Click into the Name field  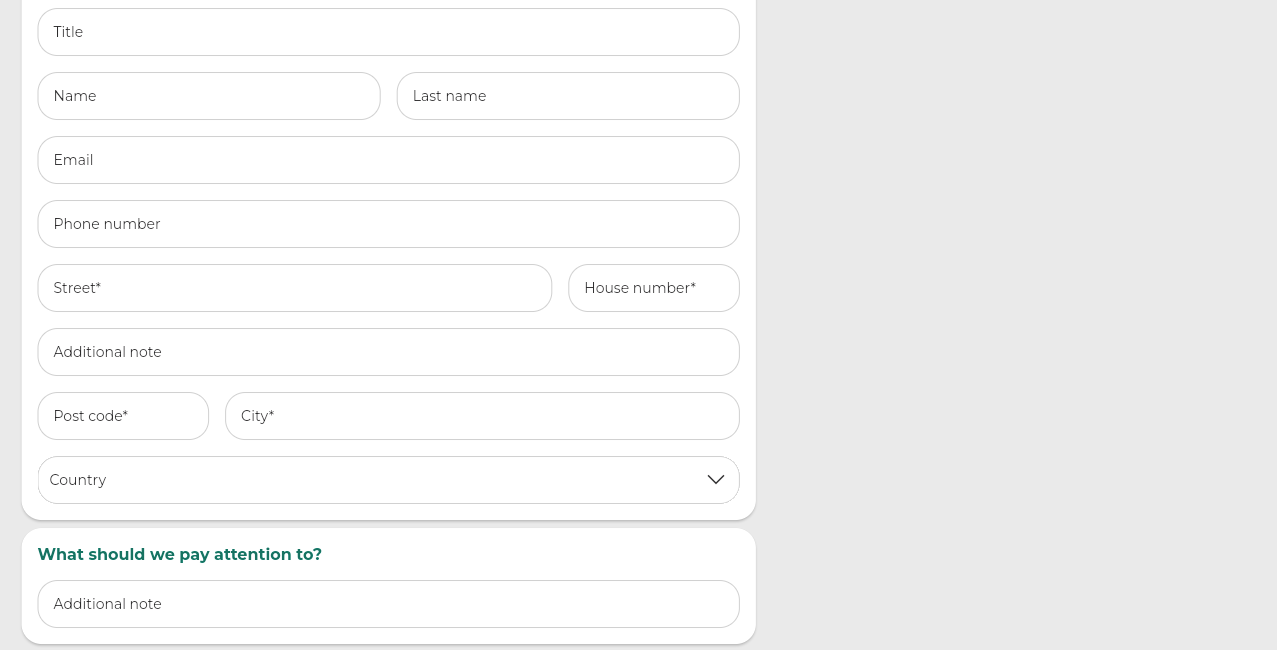click(x=209, y=96)
